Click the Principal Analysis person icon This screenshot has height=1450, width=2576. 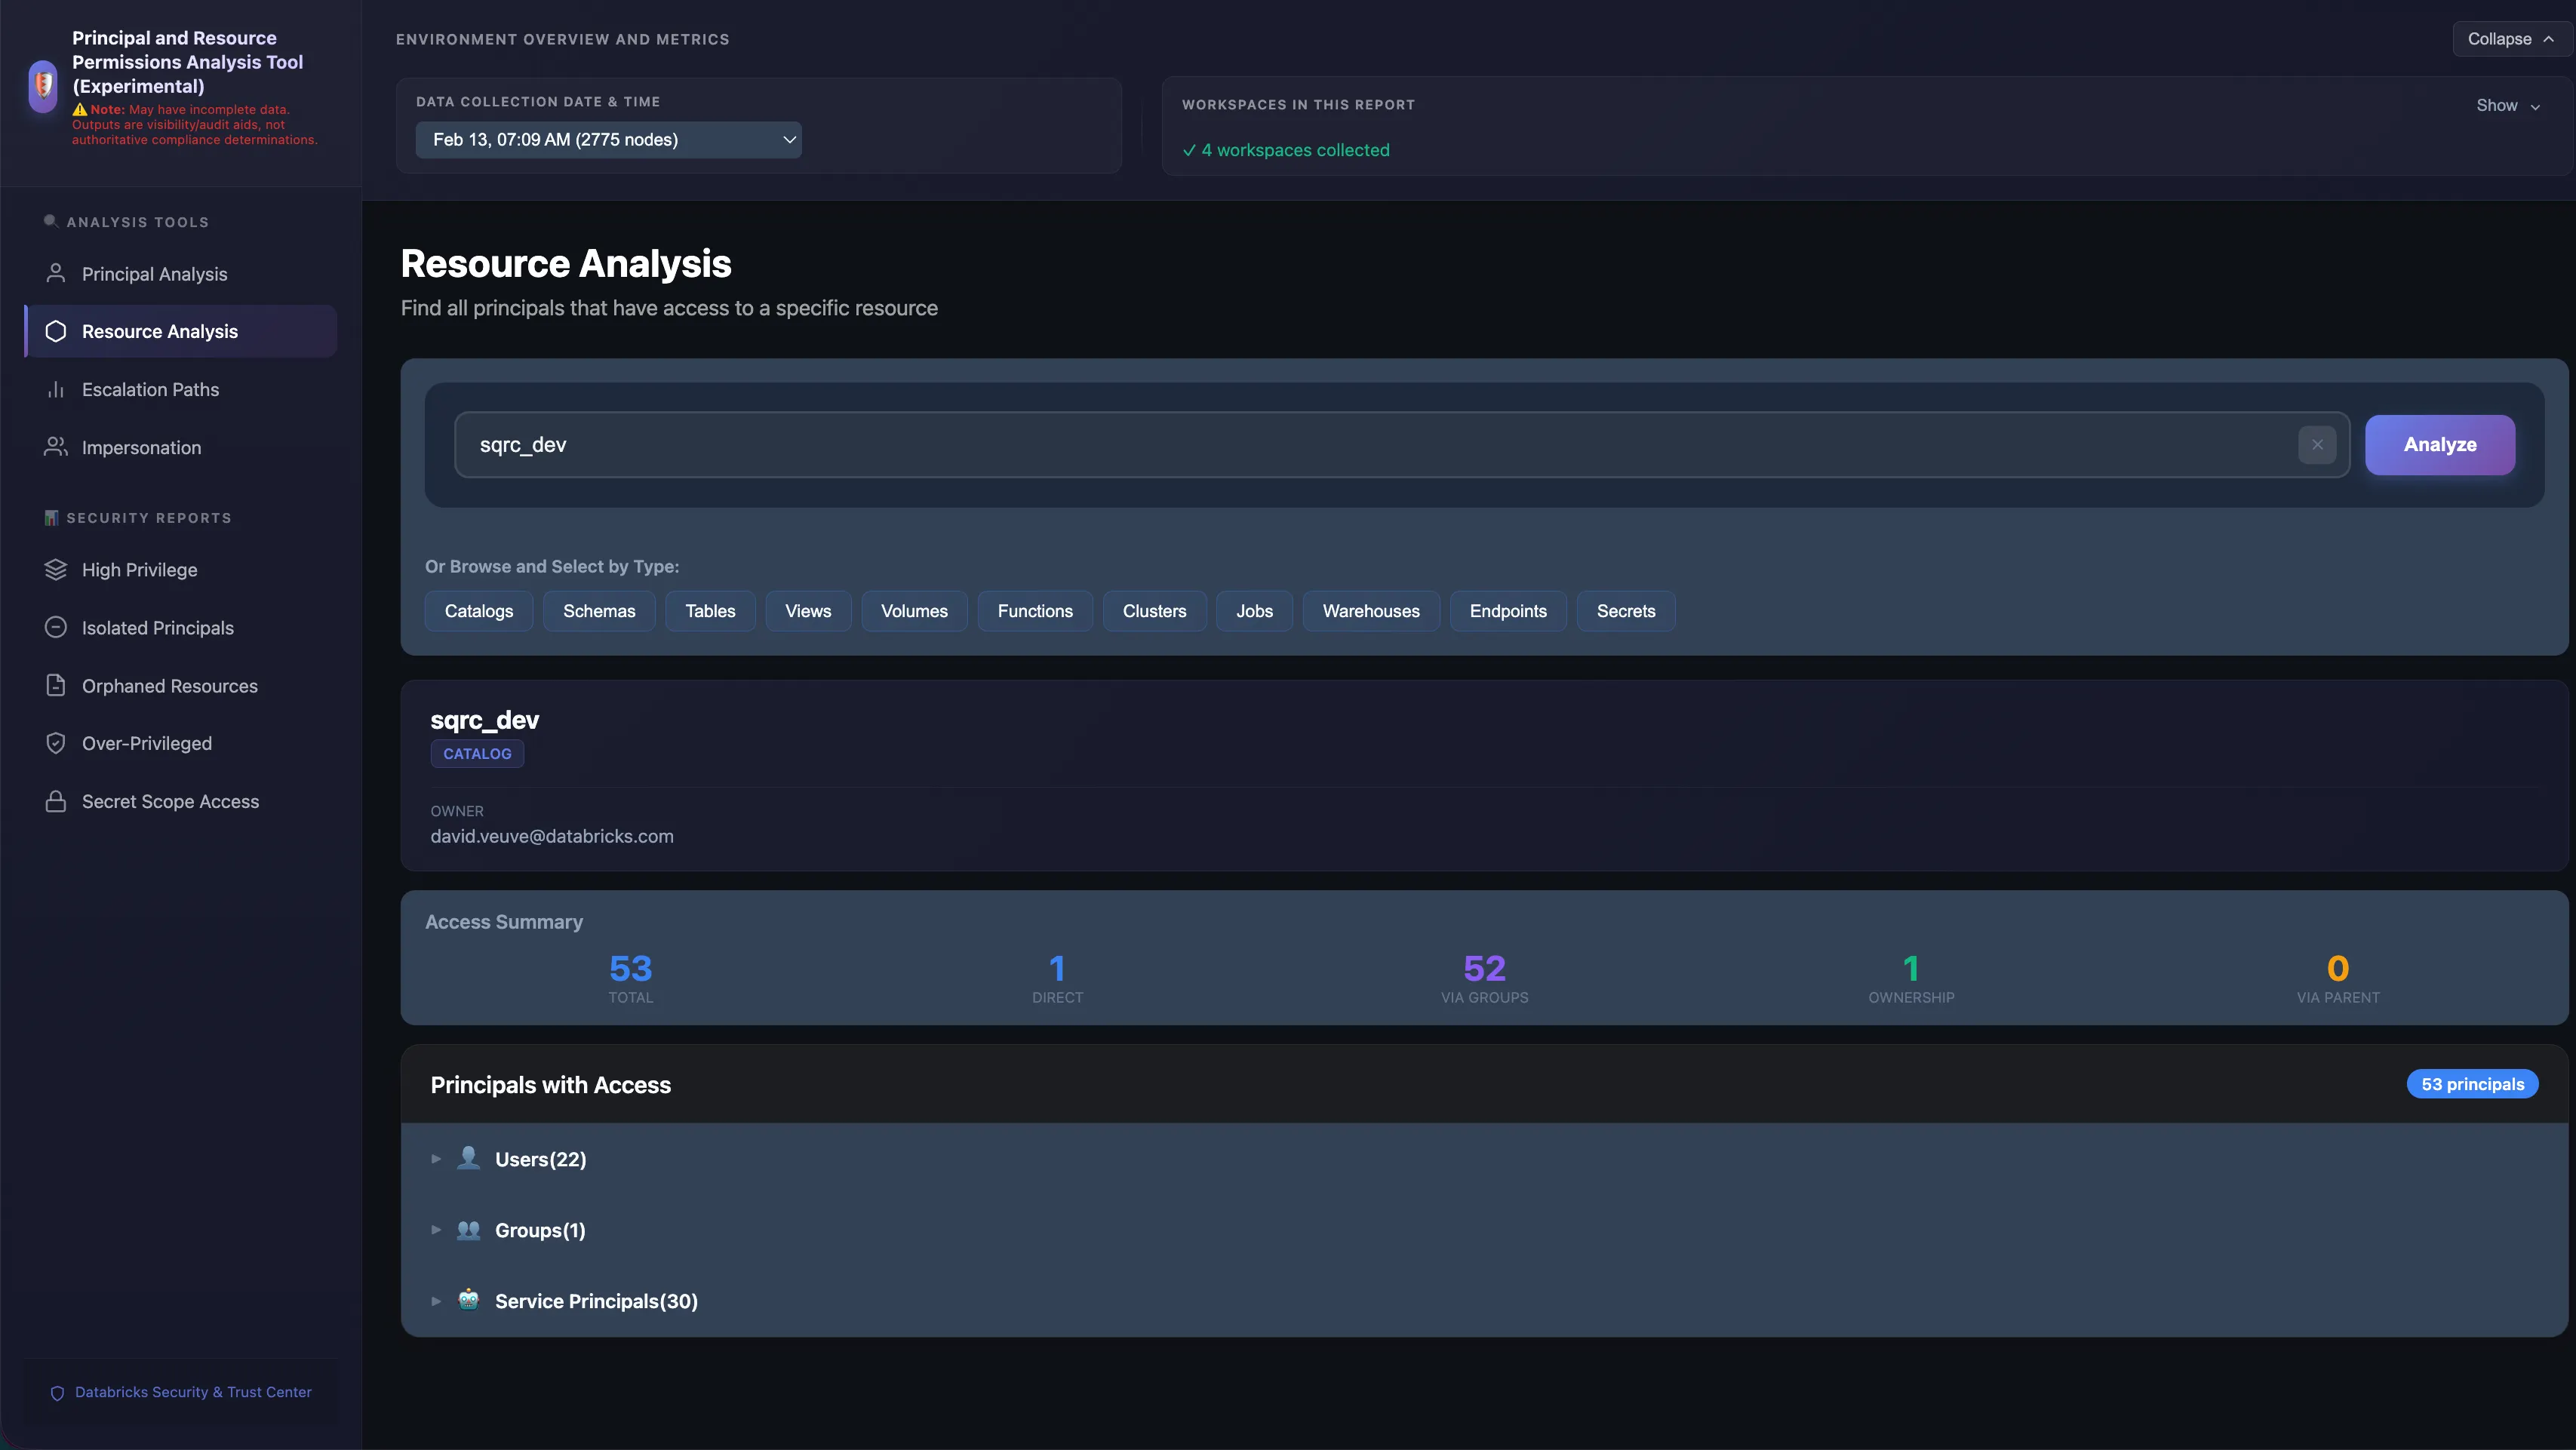click(56, 273)
